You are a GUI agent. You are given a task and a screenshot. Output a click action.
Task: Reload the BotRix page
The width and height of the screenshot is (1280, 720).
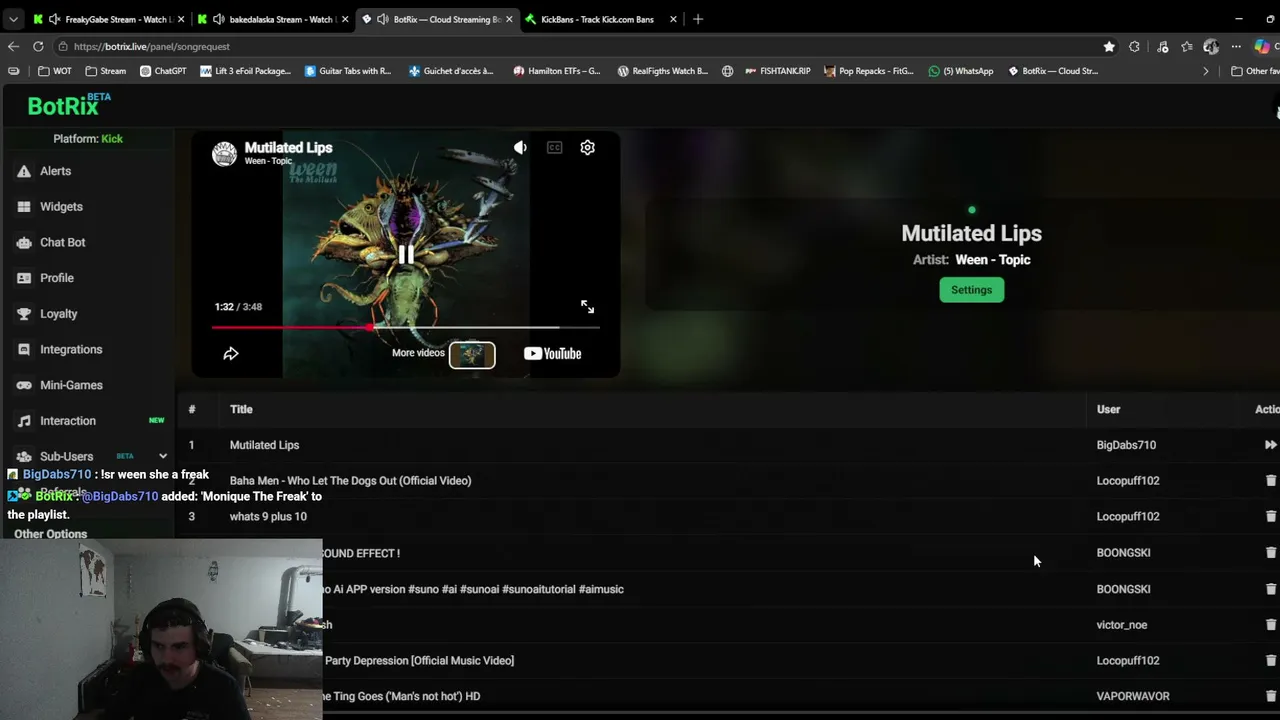(x=38, y=46)
